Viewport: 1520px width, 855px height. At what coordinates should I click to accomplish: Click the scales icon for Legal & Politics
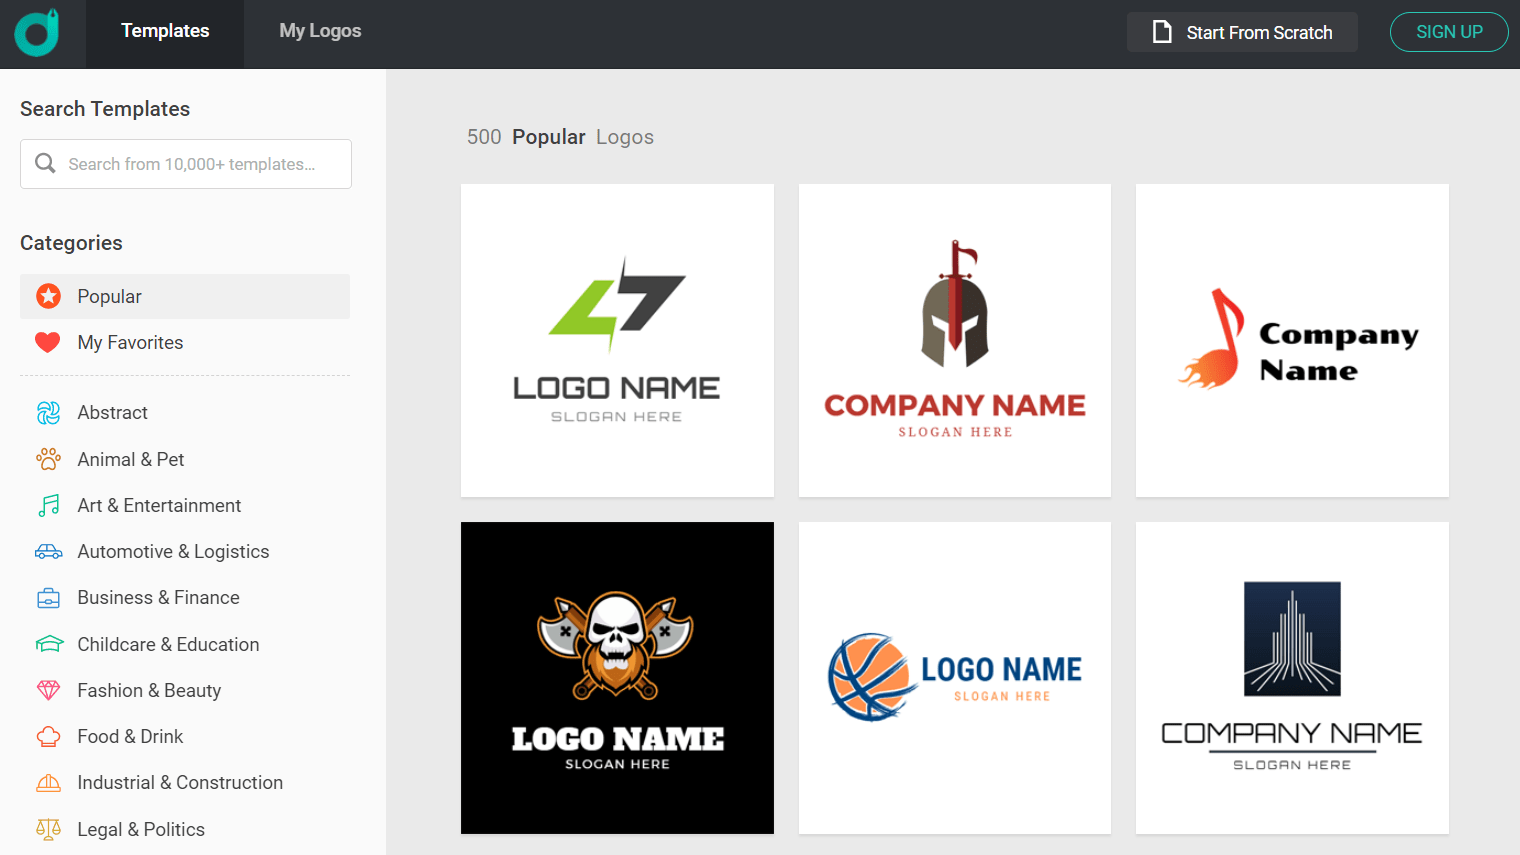point(48,829)
